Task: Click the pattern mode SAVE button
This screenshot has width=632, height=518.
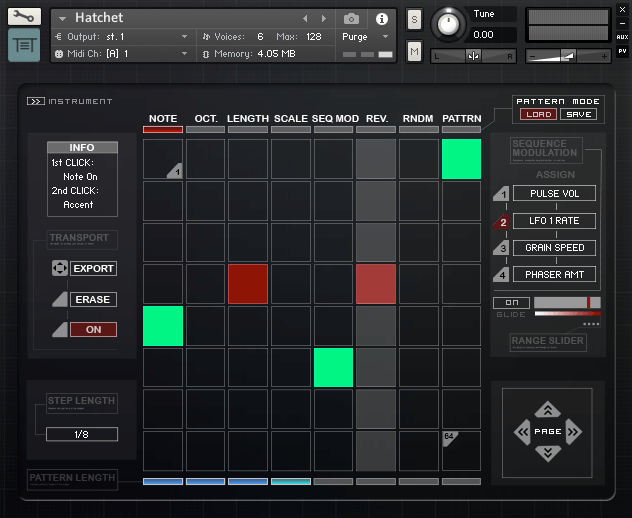Action: [x=577, y=114]
